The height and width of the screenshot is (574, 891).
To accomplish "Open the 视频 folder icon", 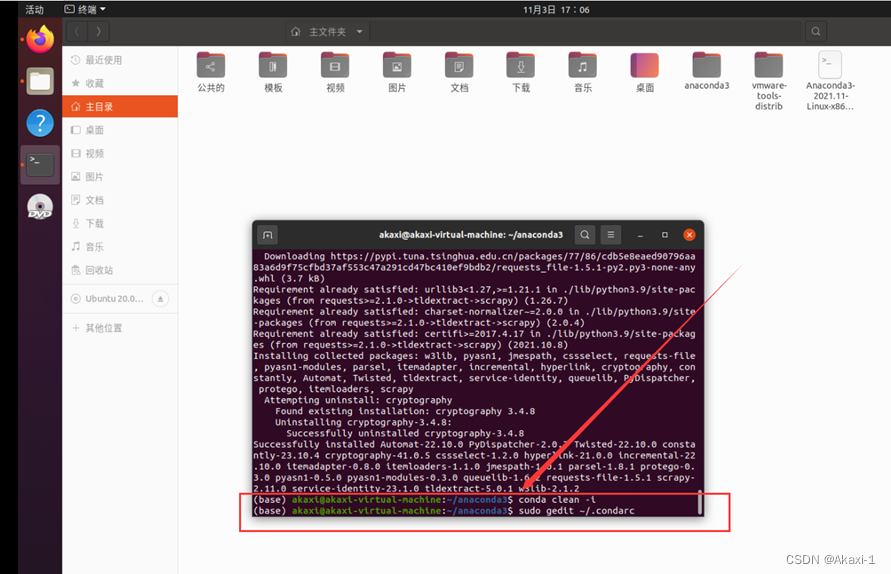I will [x=335, y=72].
